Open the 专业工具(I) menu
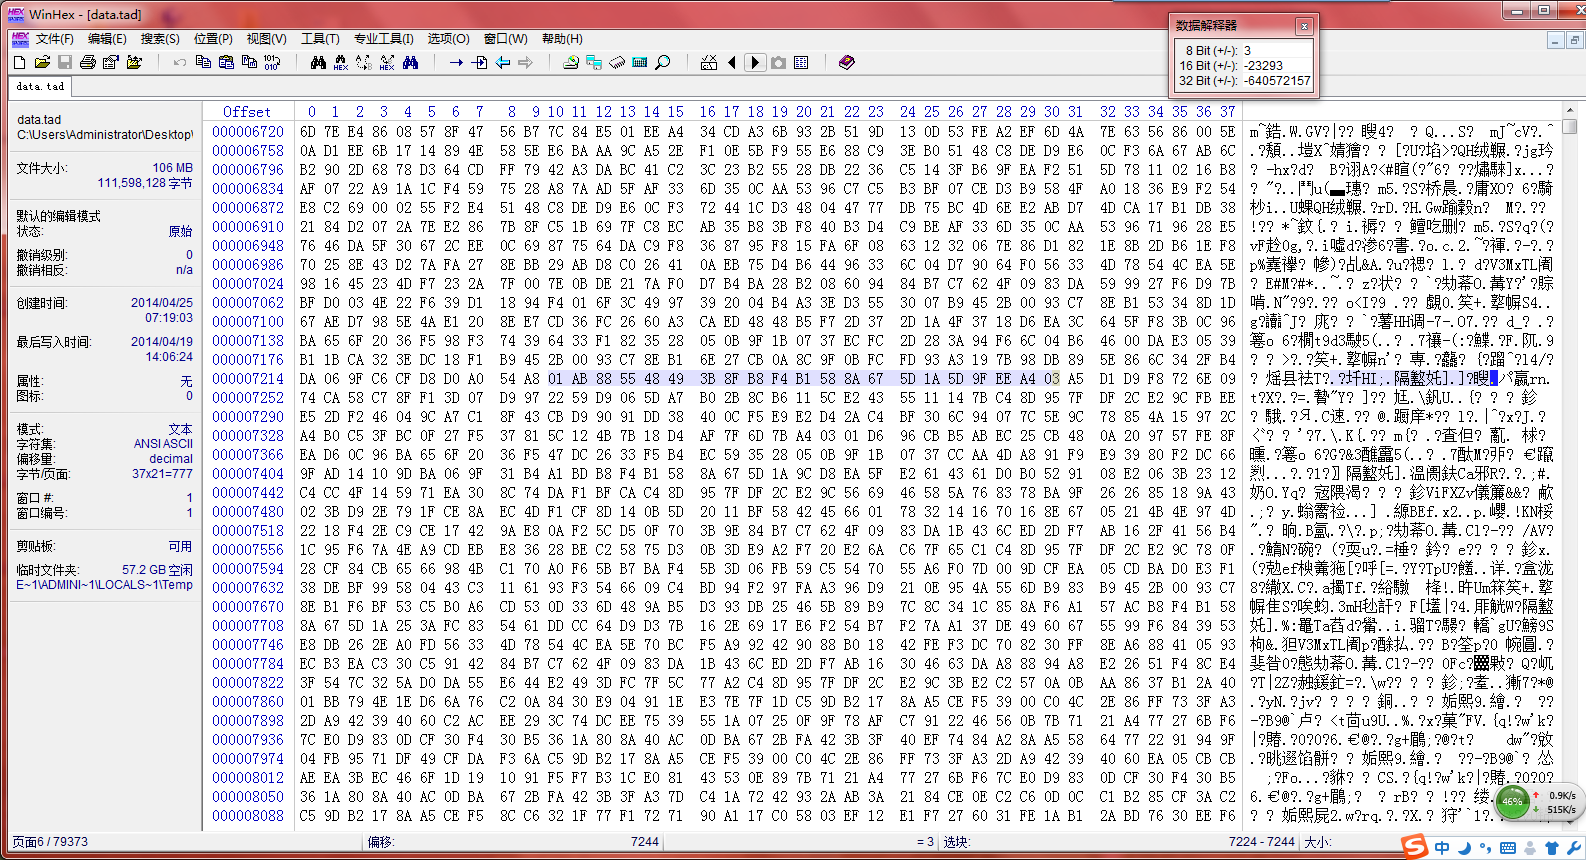The image size is (1586, 860). pos(384,39)
